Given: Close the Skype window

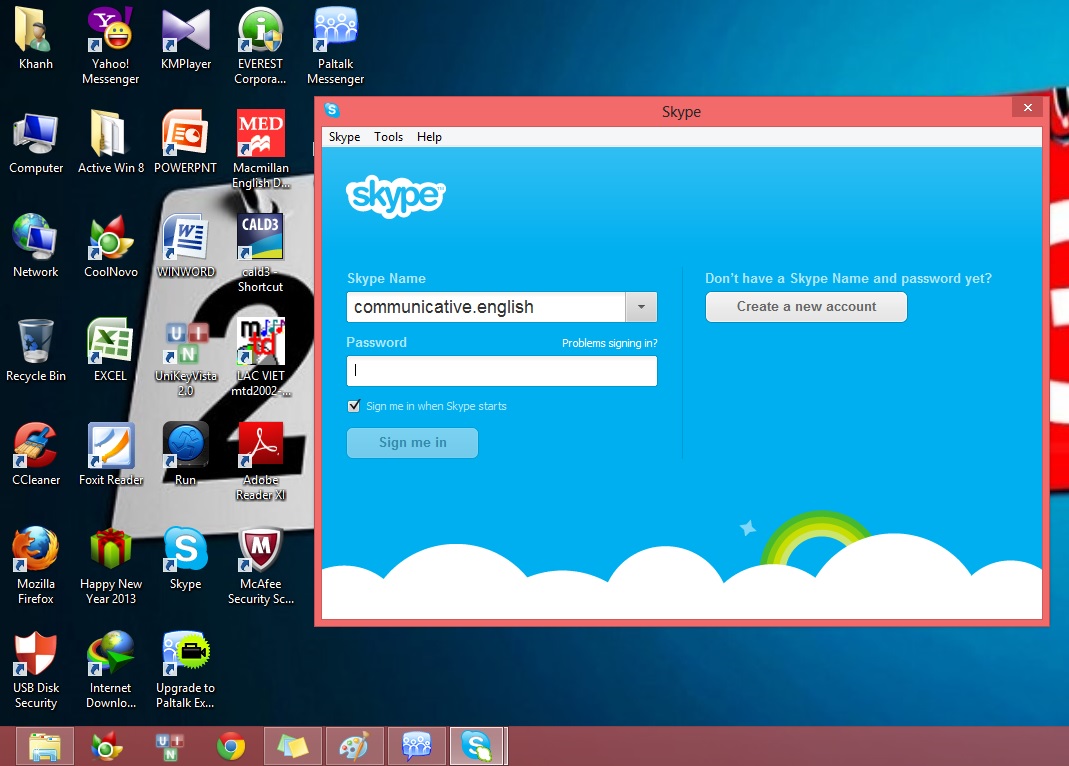Looking at the screenshot, I should [x=1027, y=108].
